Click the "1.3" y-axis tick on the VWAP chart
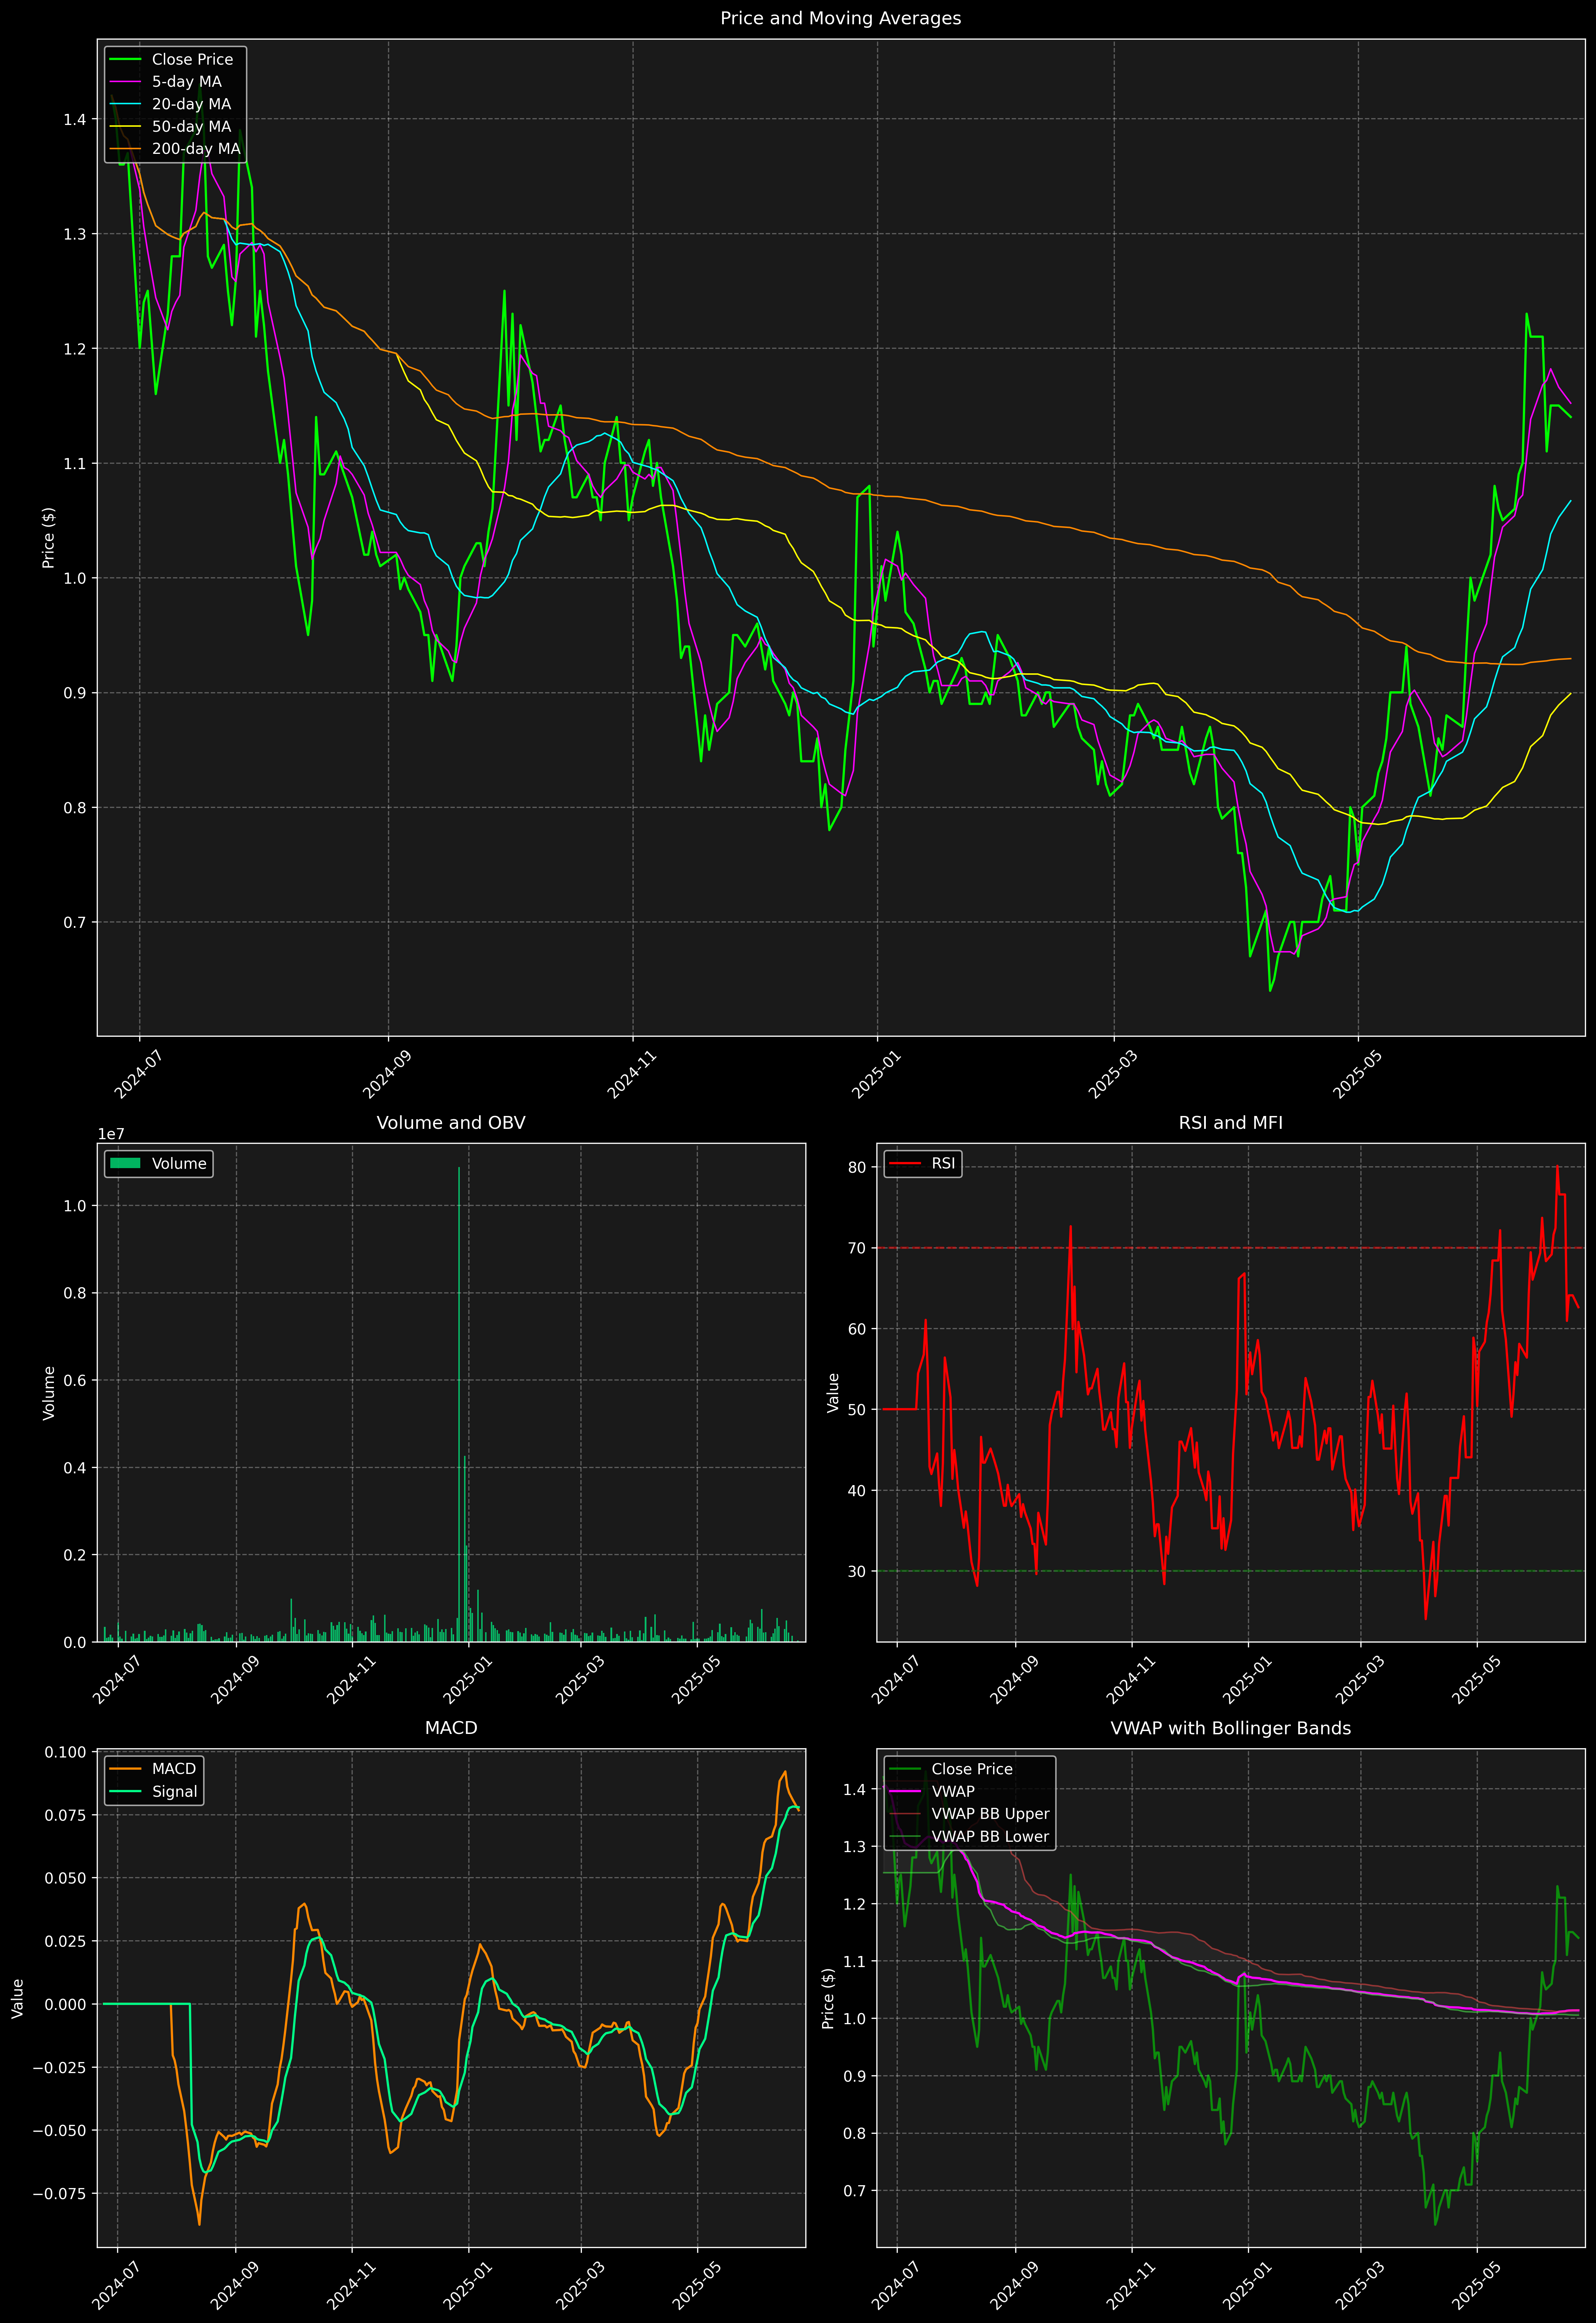Image resolution: width=1596 pixels, height=2323 pixels. [x=855, y=1847]
